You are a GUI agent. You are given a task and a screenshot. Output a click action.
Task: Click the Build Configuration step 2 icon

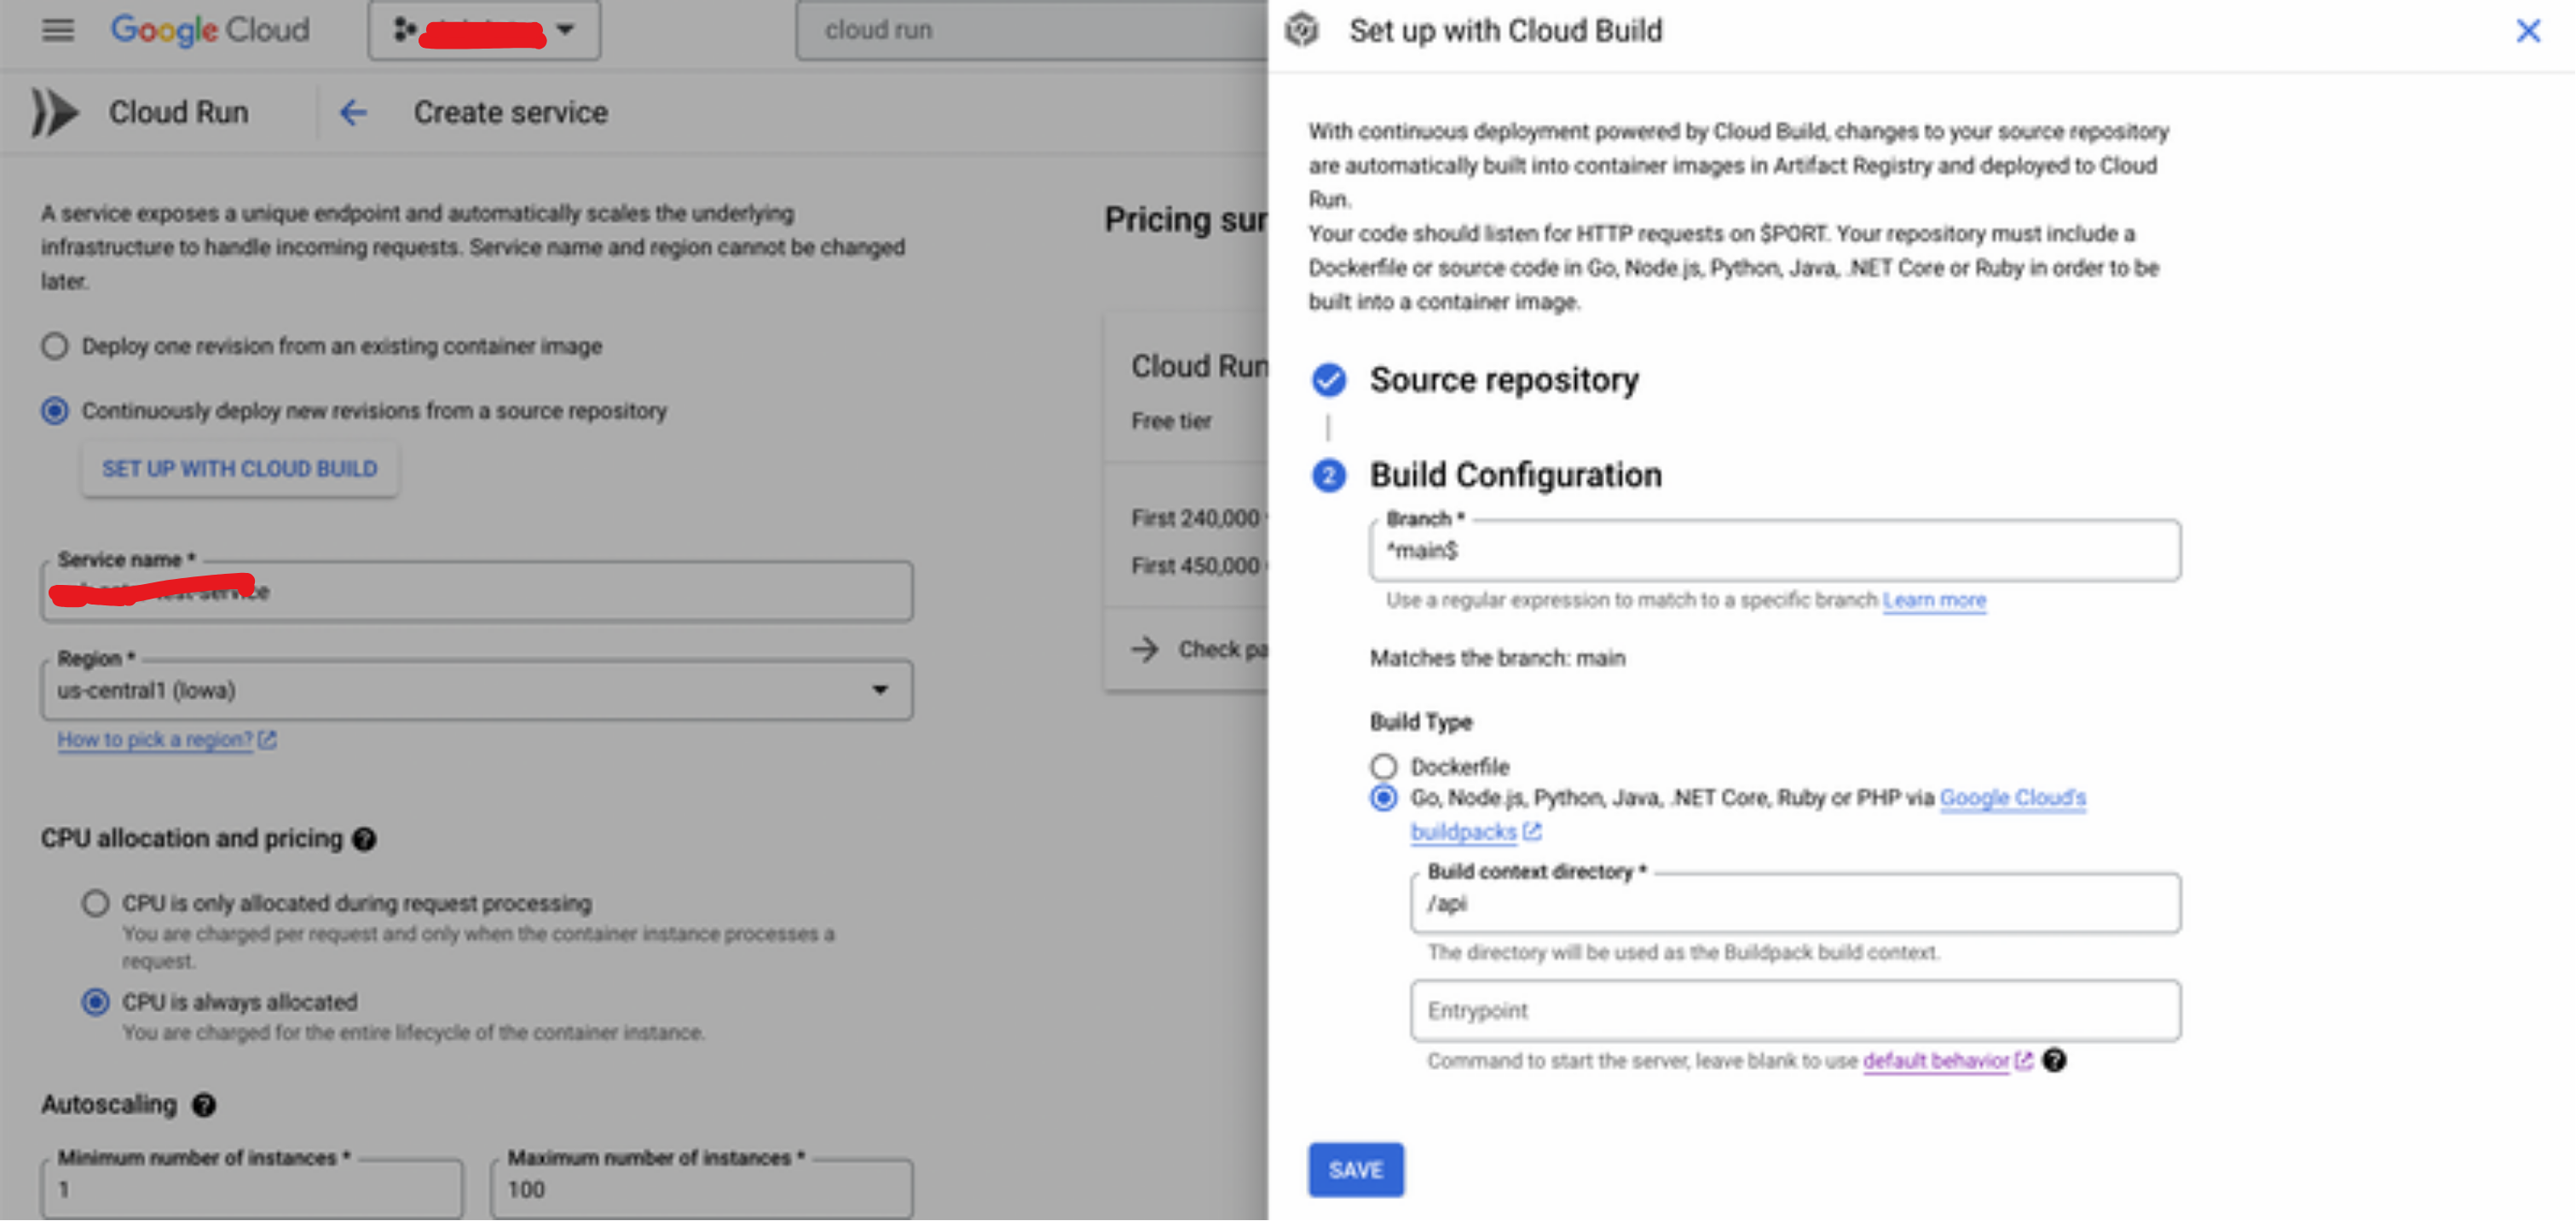pyautogui.click(x=1329, y=475)
